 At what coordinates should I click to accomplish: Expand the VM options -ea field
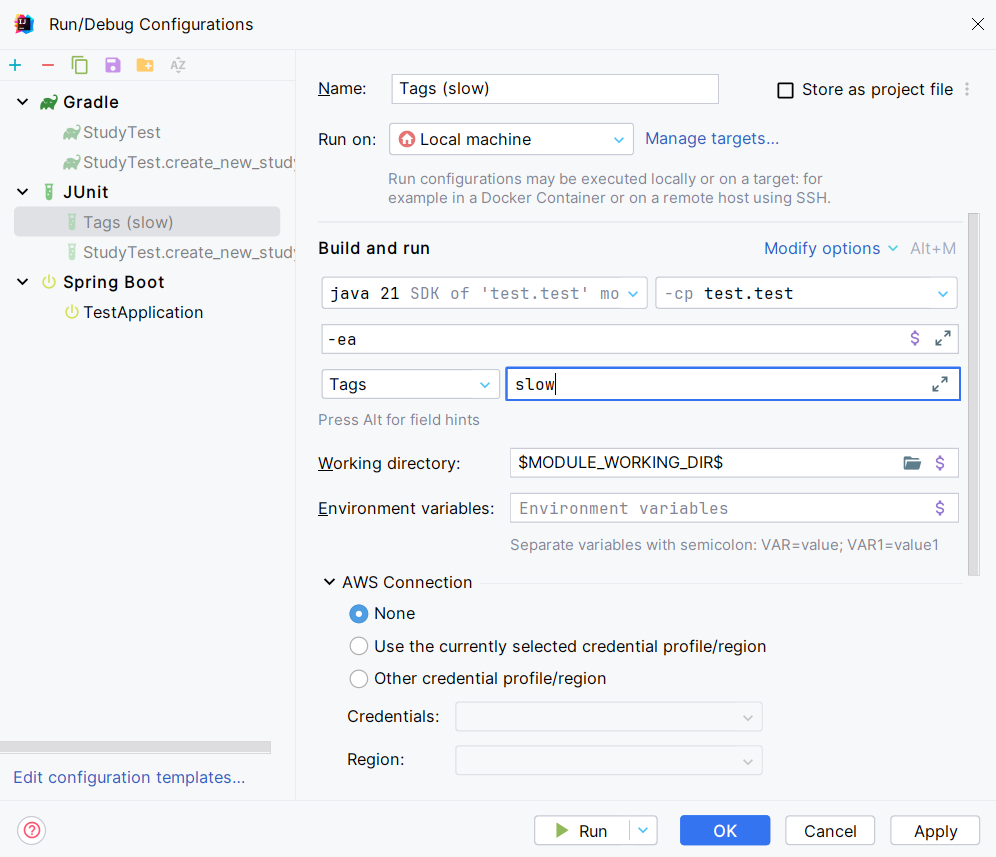[942, 339]
